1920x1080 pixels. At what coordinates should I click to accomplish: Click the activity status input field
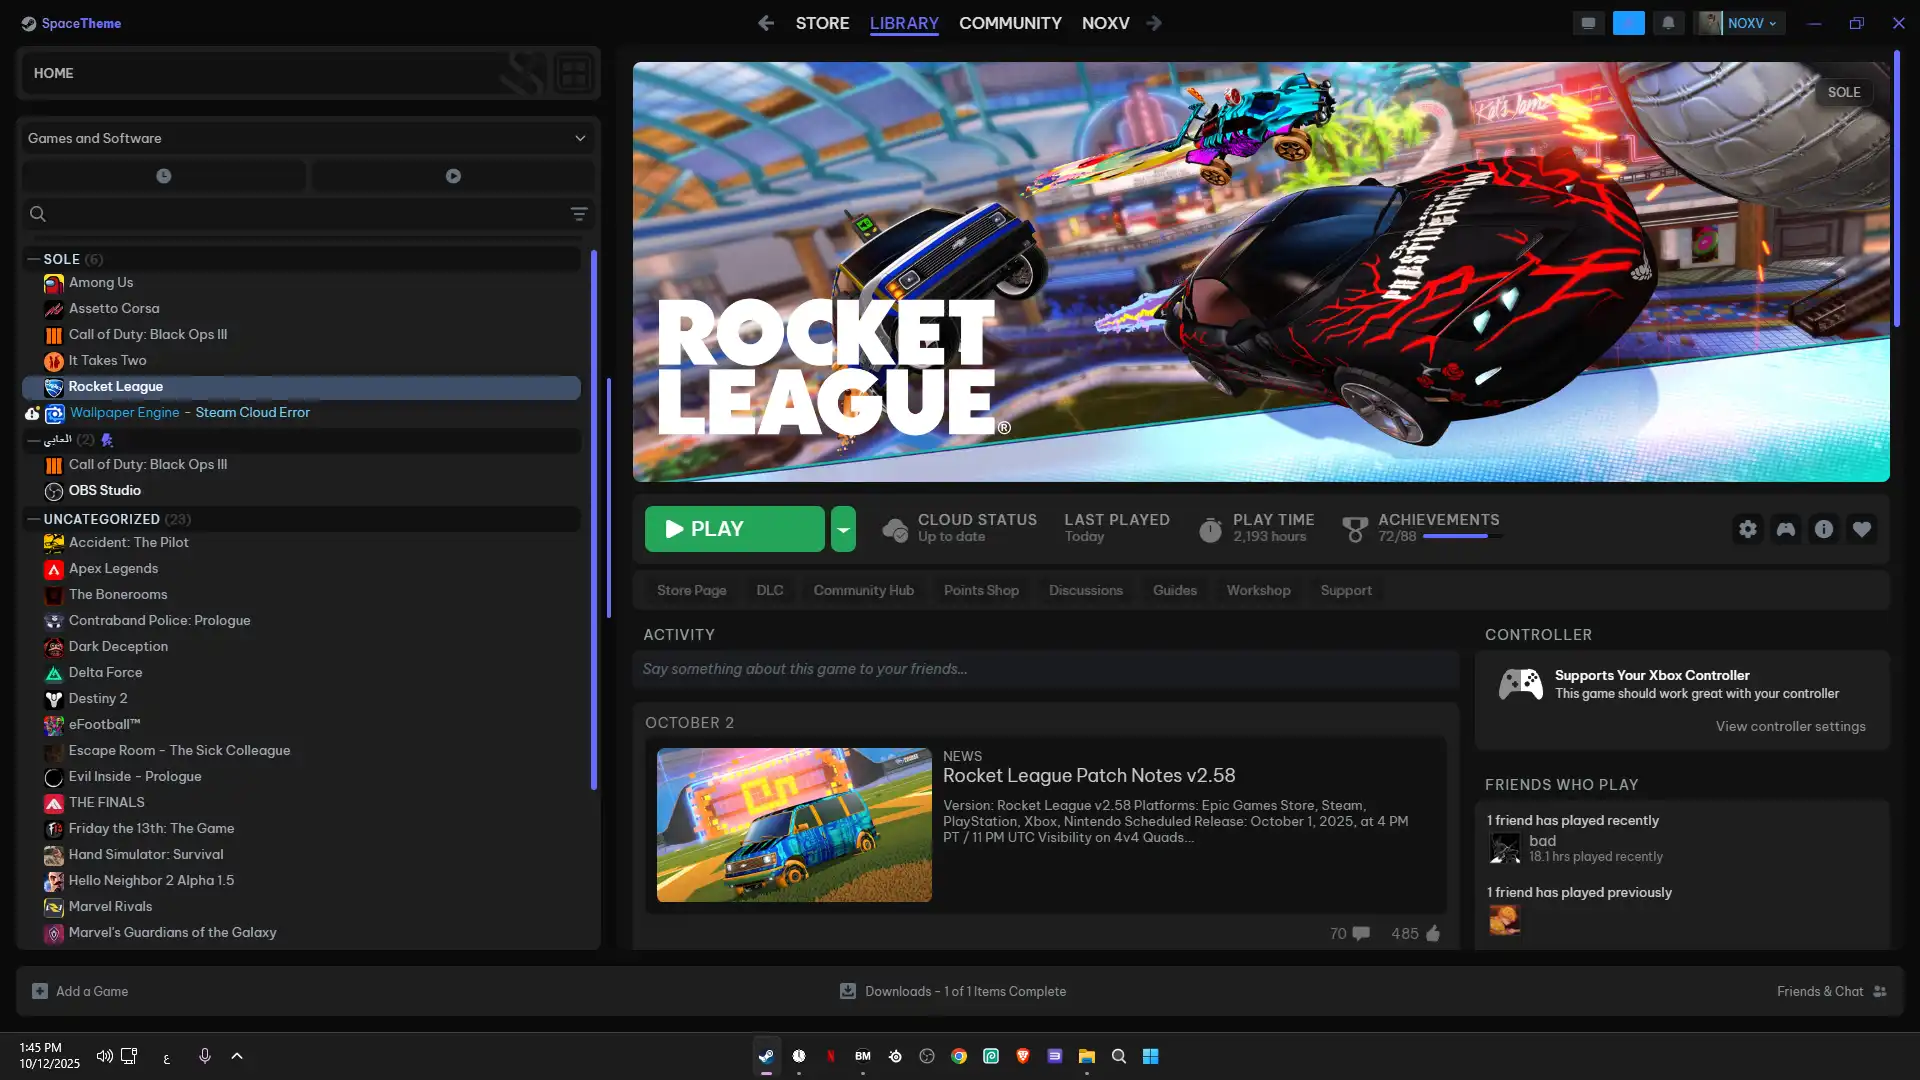pos(1045,669)
